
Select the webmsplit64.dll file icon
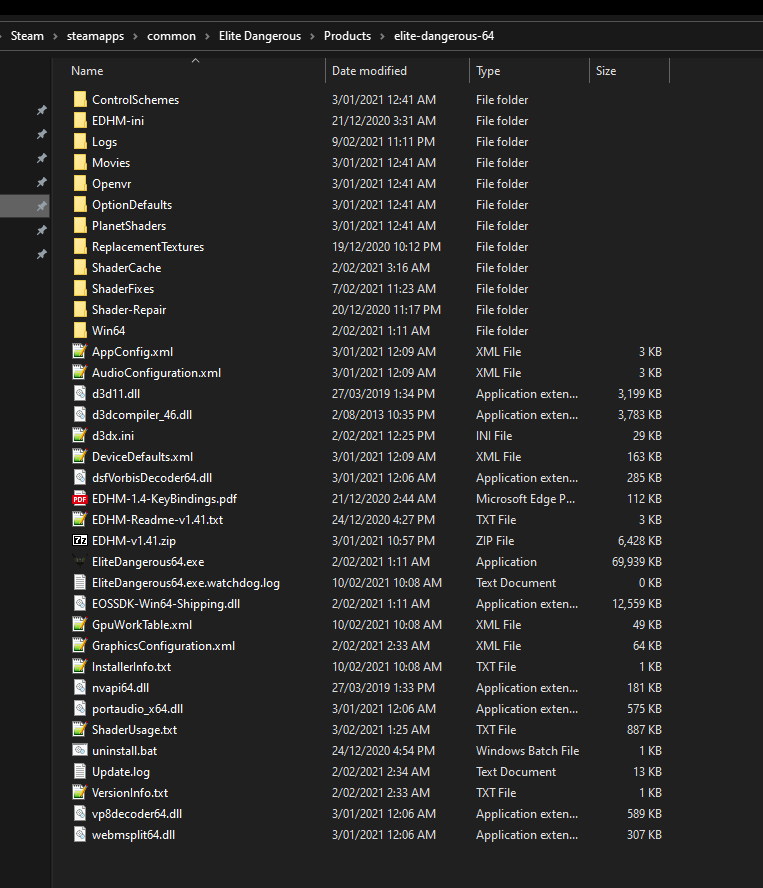coord(80,835)
